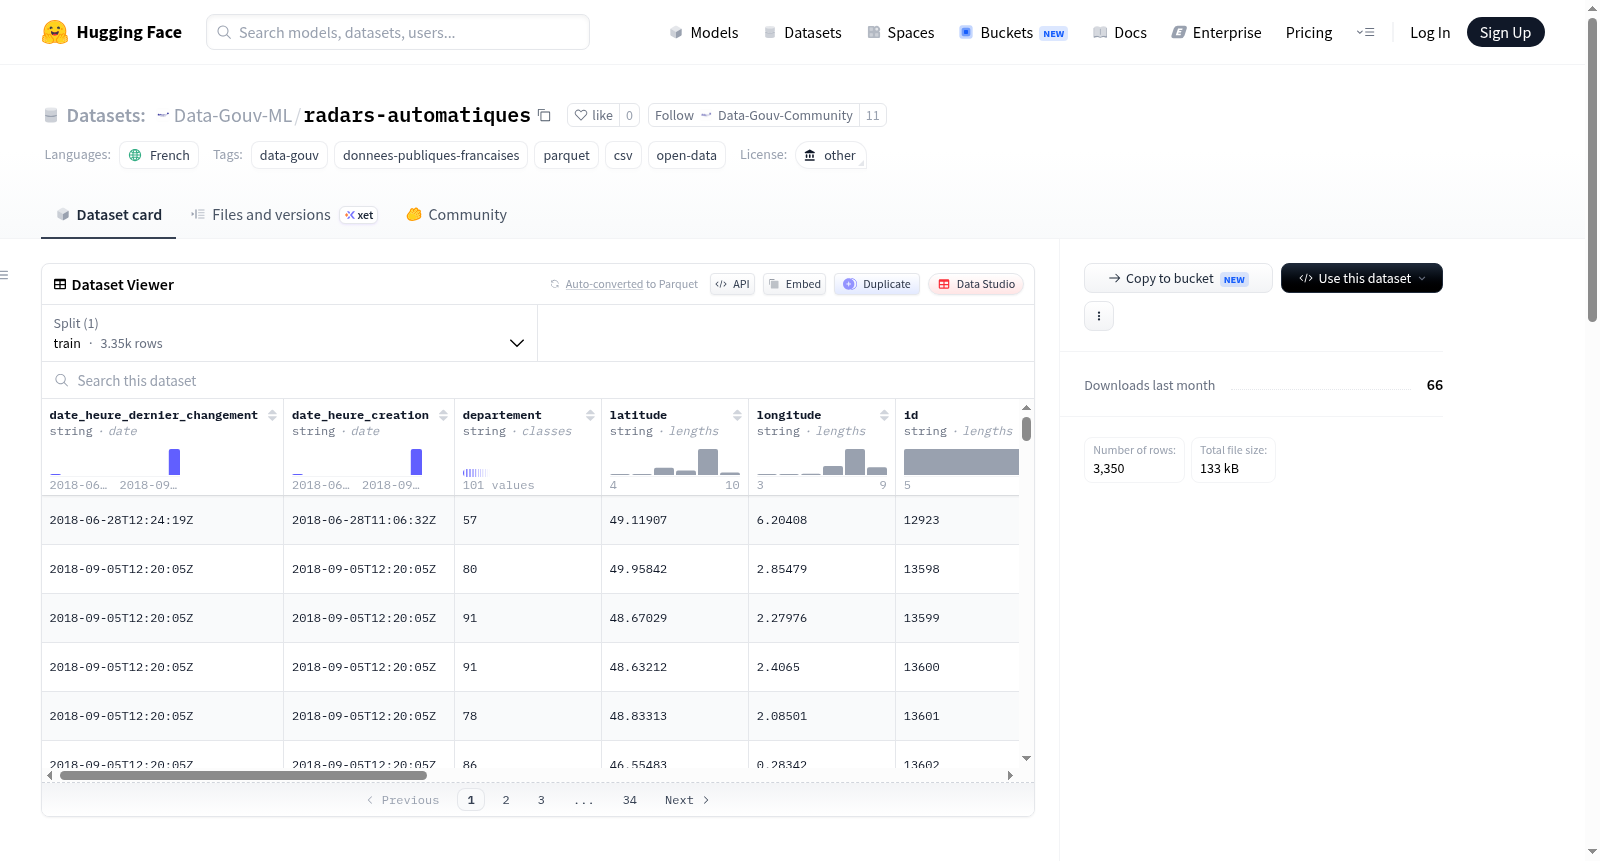The image size is (1600, 861).
Task: Expand the Use this dataset menu
Action: (x=1362, y=278)
